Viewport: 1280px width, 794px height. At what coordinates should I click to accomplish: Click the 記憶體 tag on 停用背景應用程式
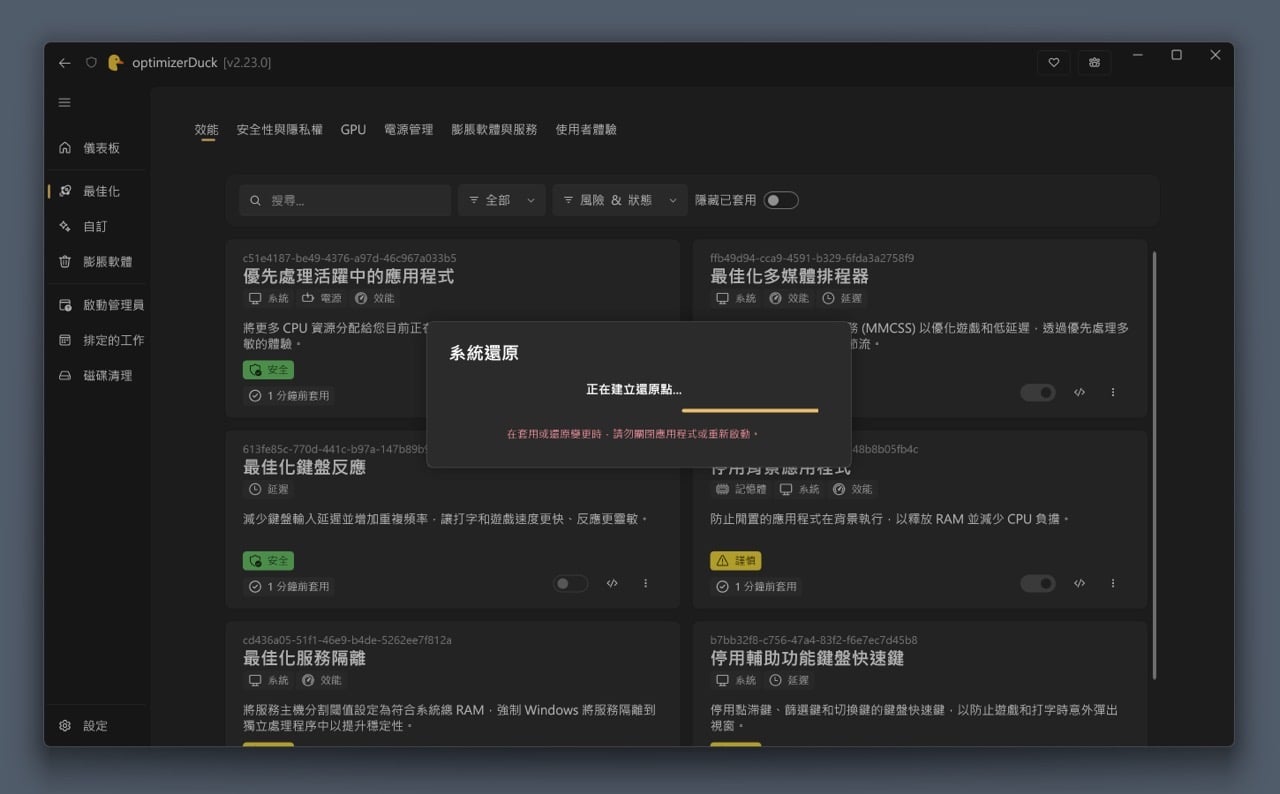[x=741, y=489]
